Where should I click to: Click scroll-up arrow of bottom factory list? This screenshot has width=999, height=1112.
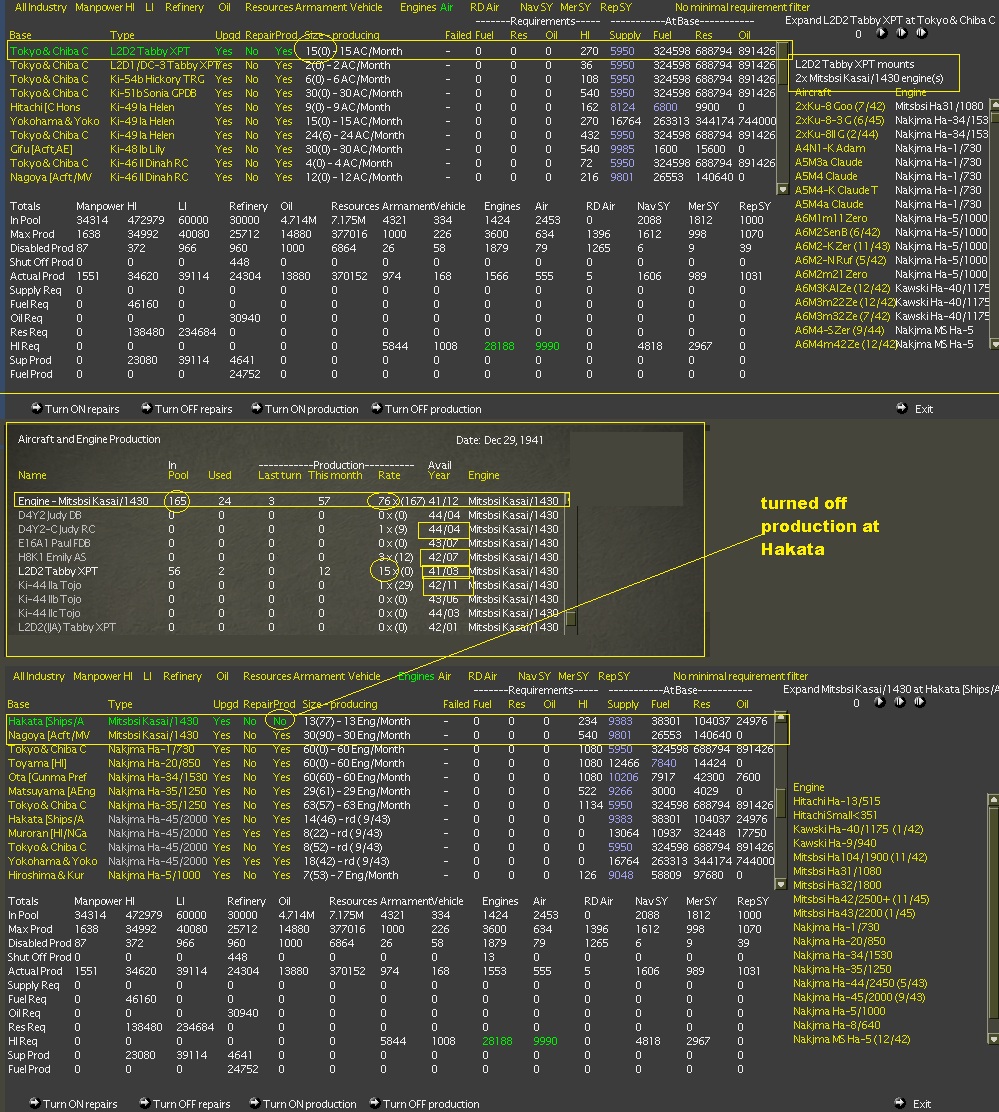[x=781, y=717]
